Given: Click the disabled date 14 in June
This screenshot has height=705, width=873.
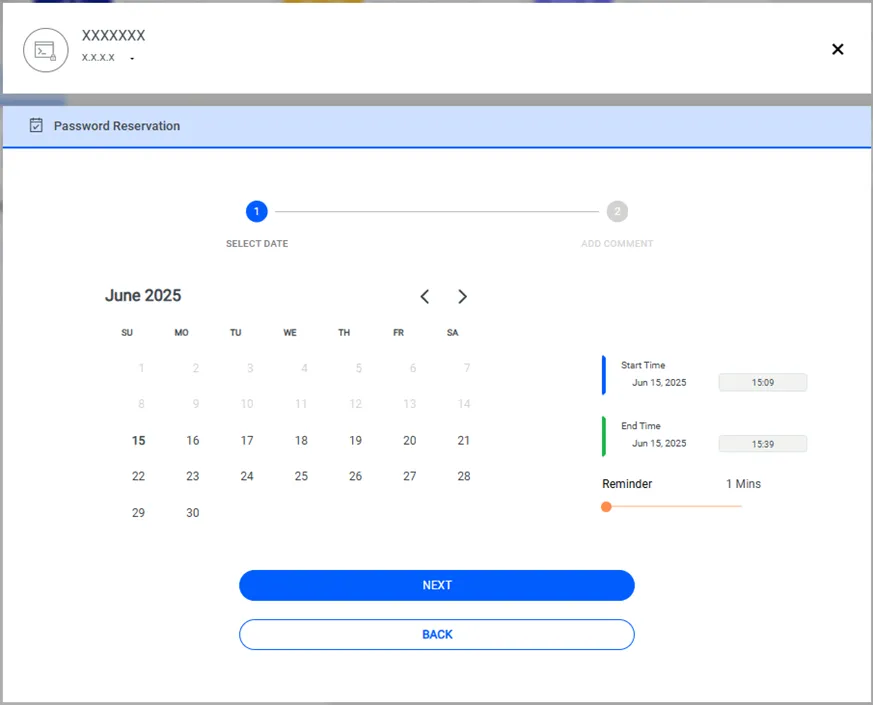Looking at the screenshot, I should tap(464, 404).
